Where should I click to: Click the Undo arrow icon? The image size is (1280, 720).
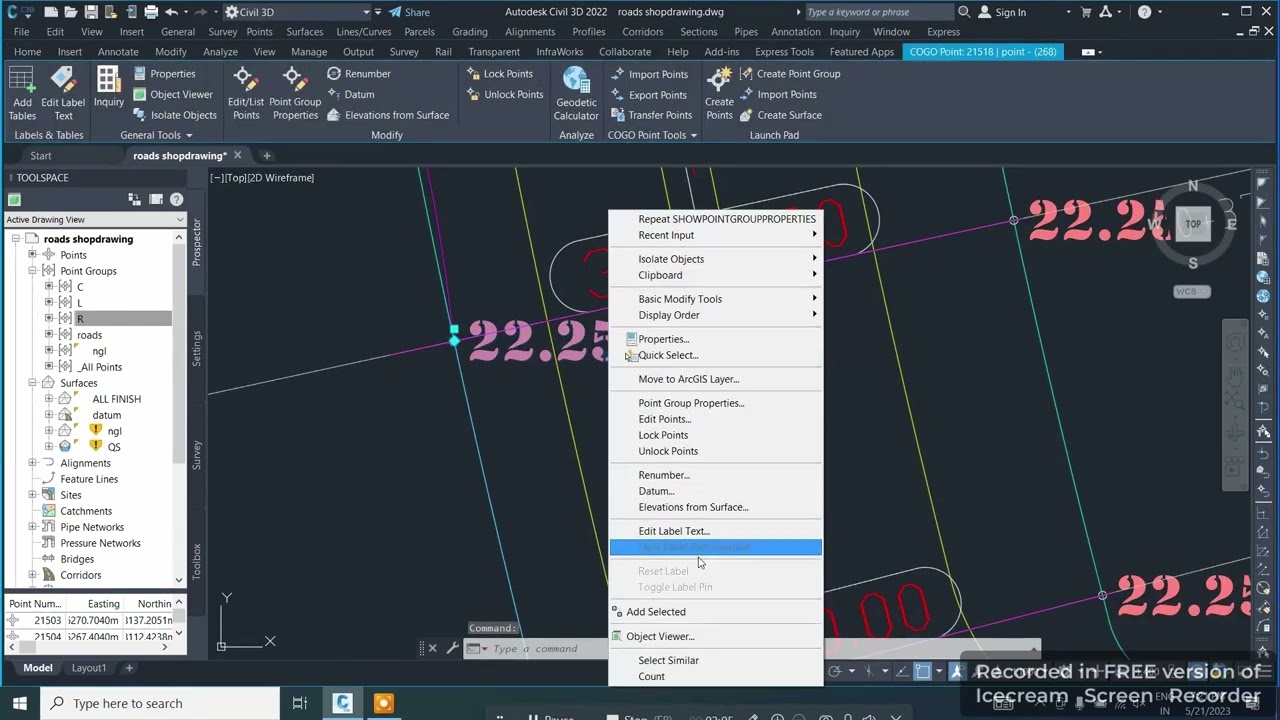click(171, 12)
